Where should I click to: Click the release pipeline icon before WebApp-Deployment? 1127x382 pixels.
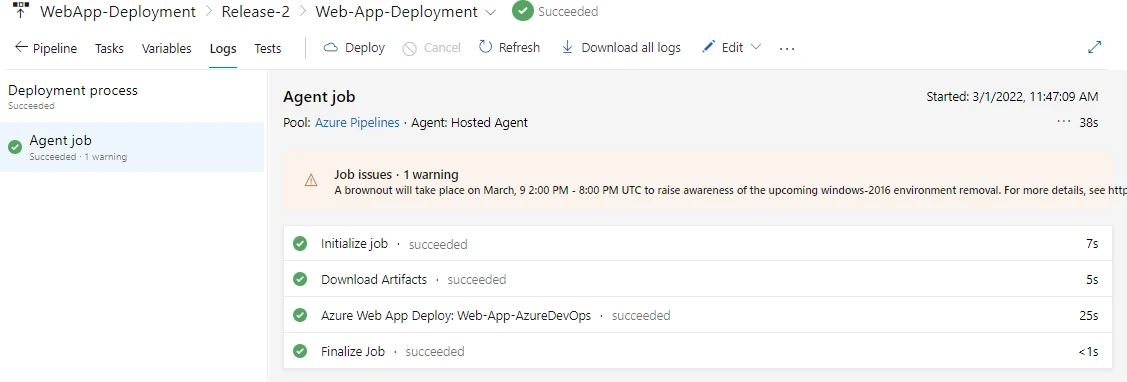coord(21,9)
